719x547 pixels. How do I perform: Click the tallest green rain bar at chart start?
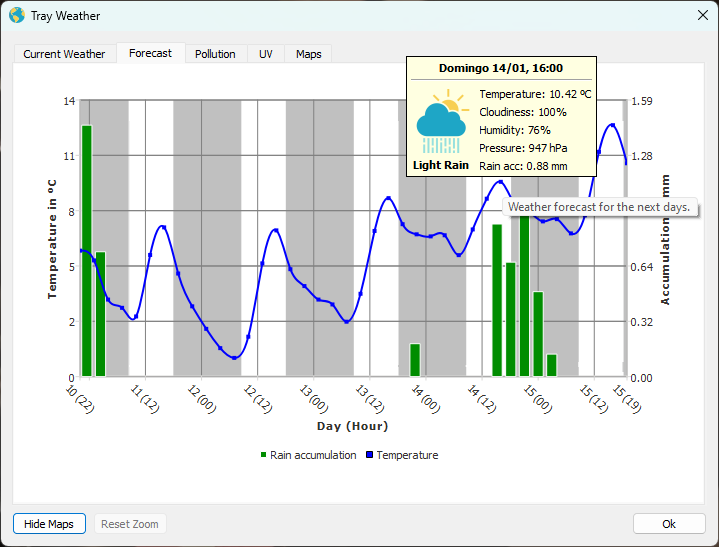(87, 250)
